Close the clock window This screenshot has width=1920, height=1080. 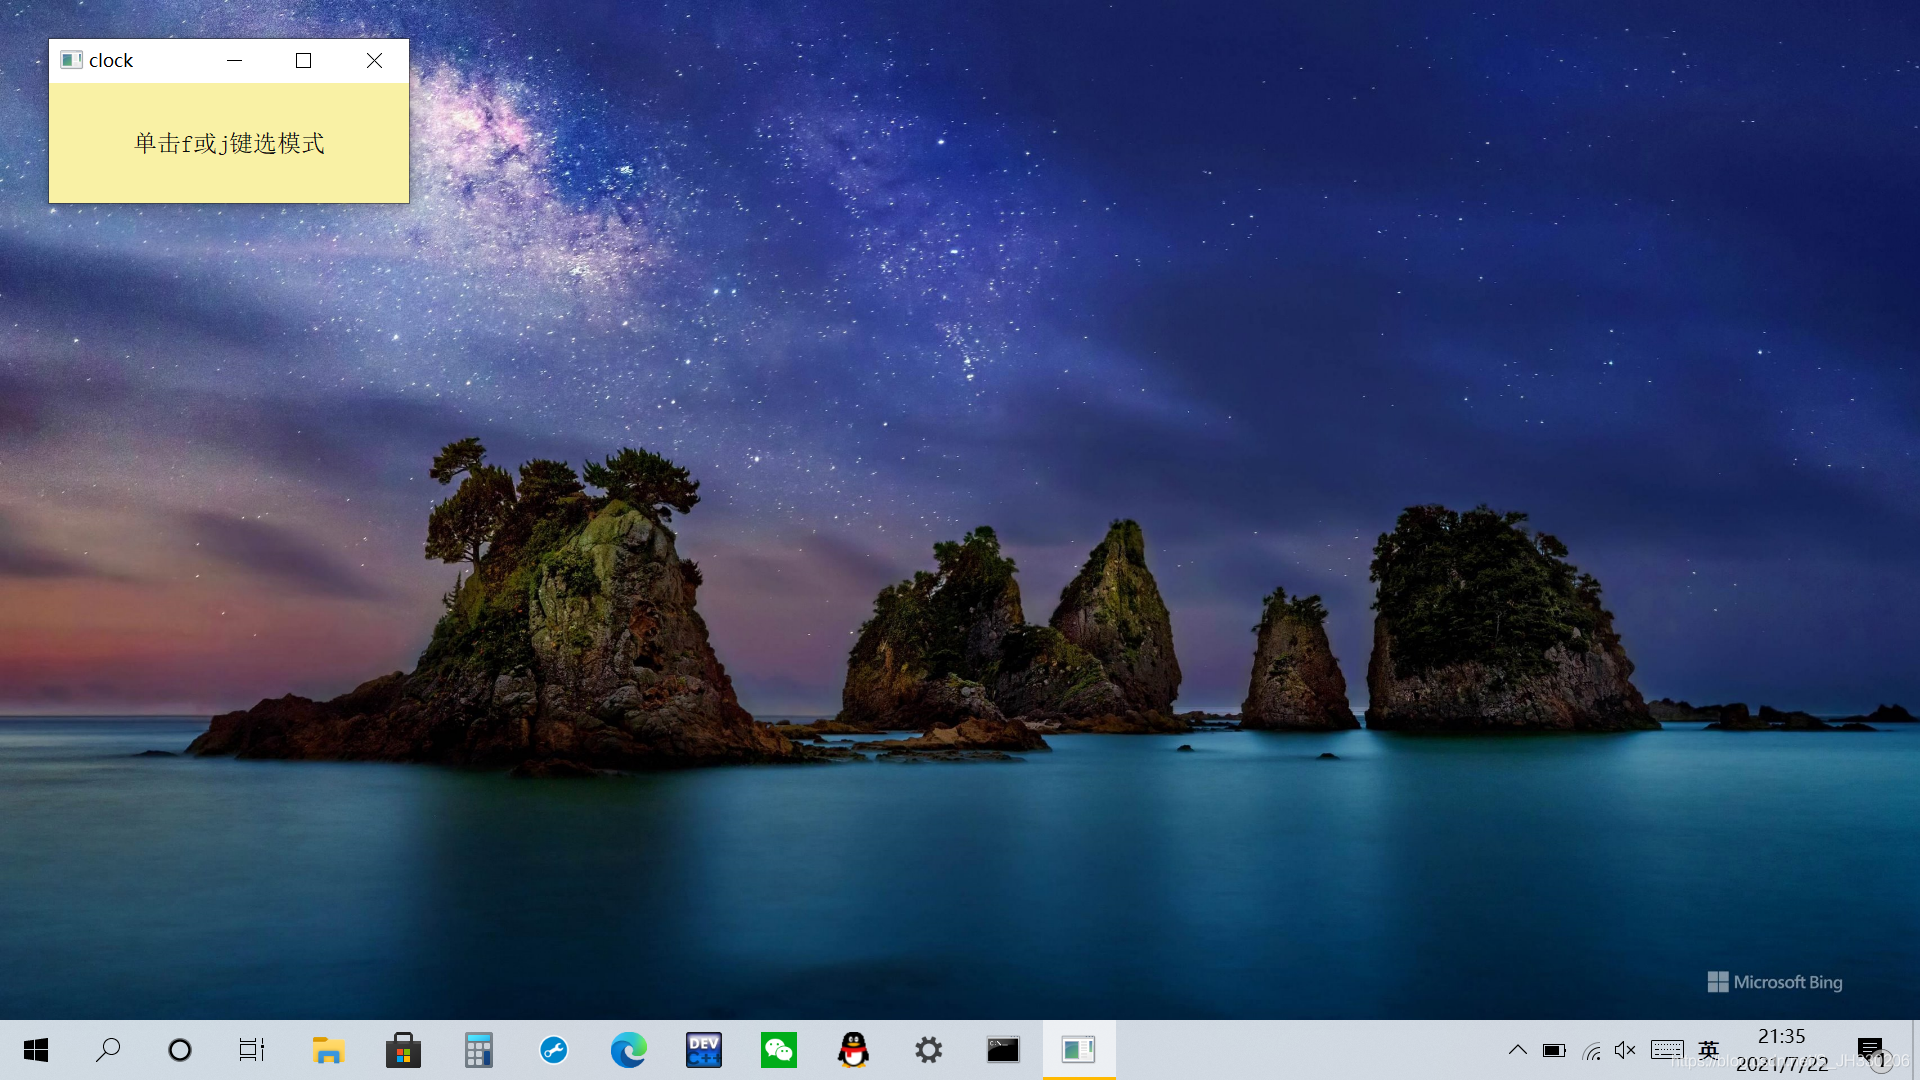(x=374, y=61)
